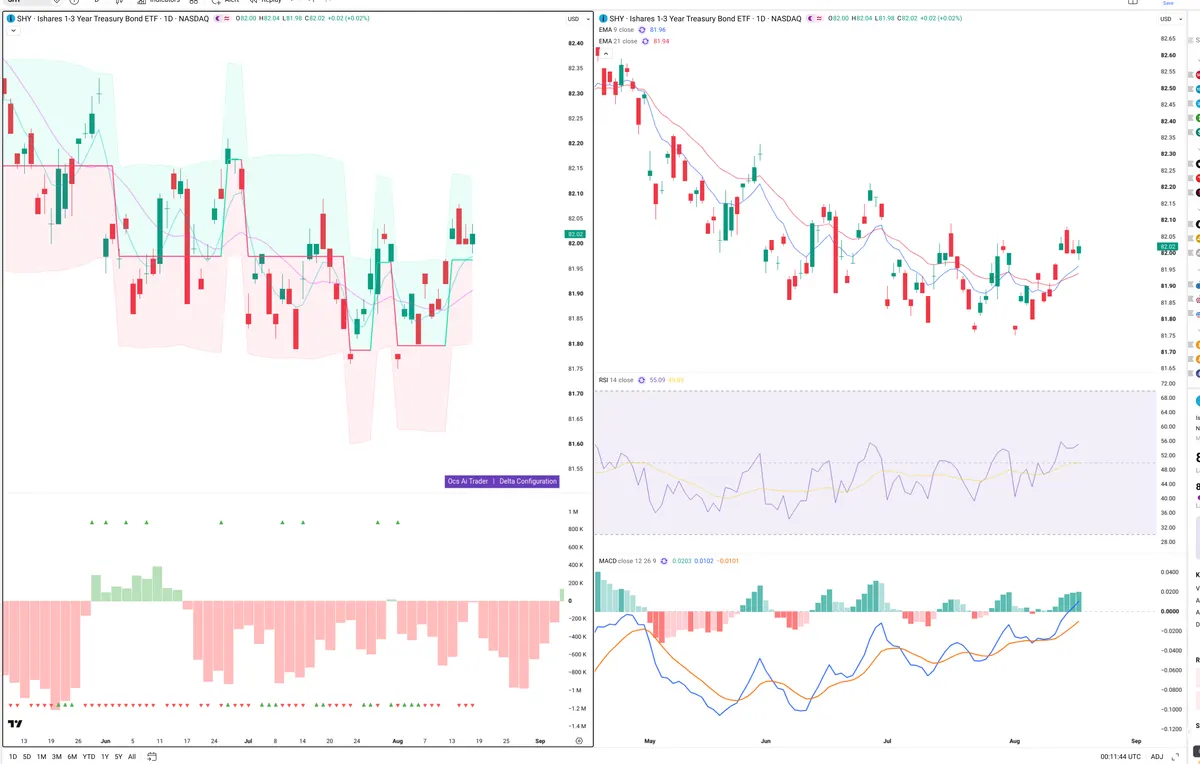Select the RSI 14 close legend

coord(616,380)
